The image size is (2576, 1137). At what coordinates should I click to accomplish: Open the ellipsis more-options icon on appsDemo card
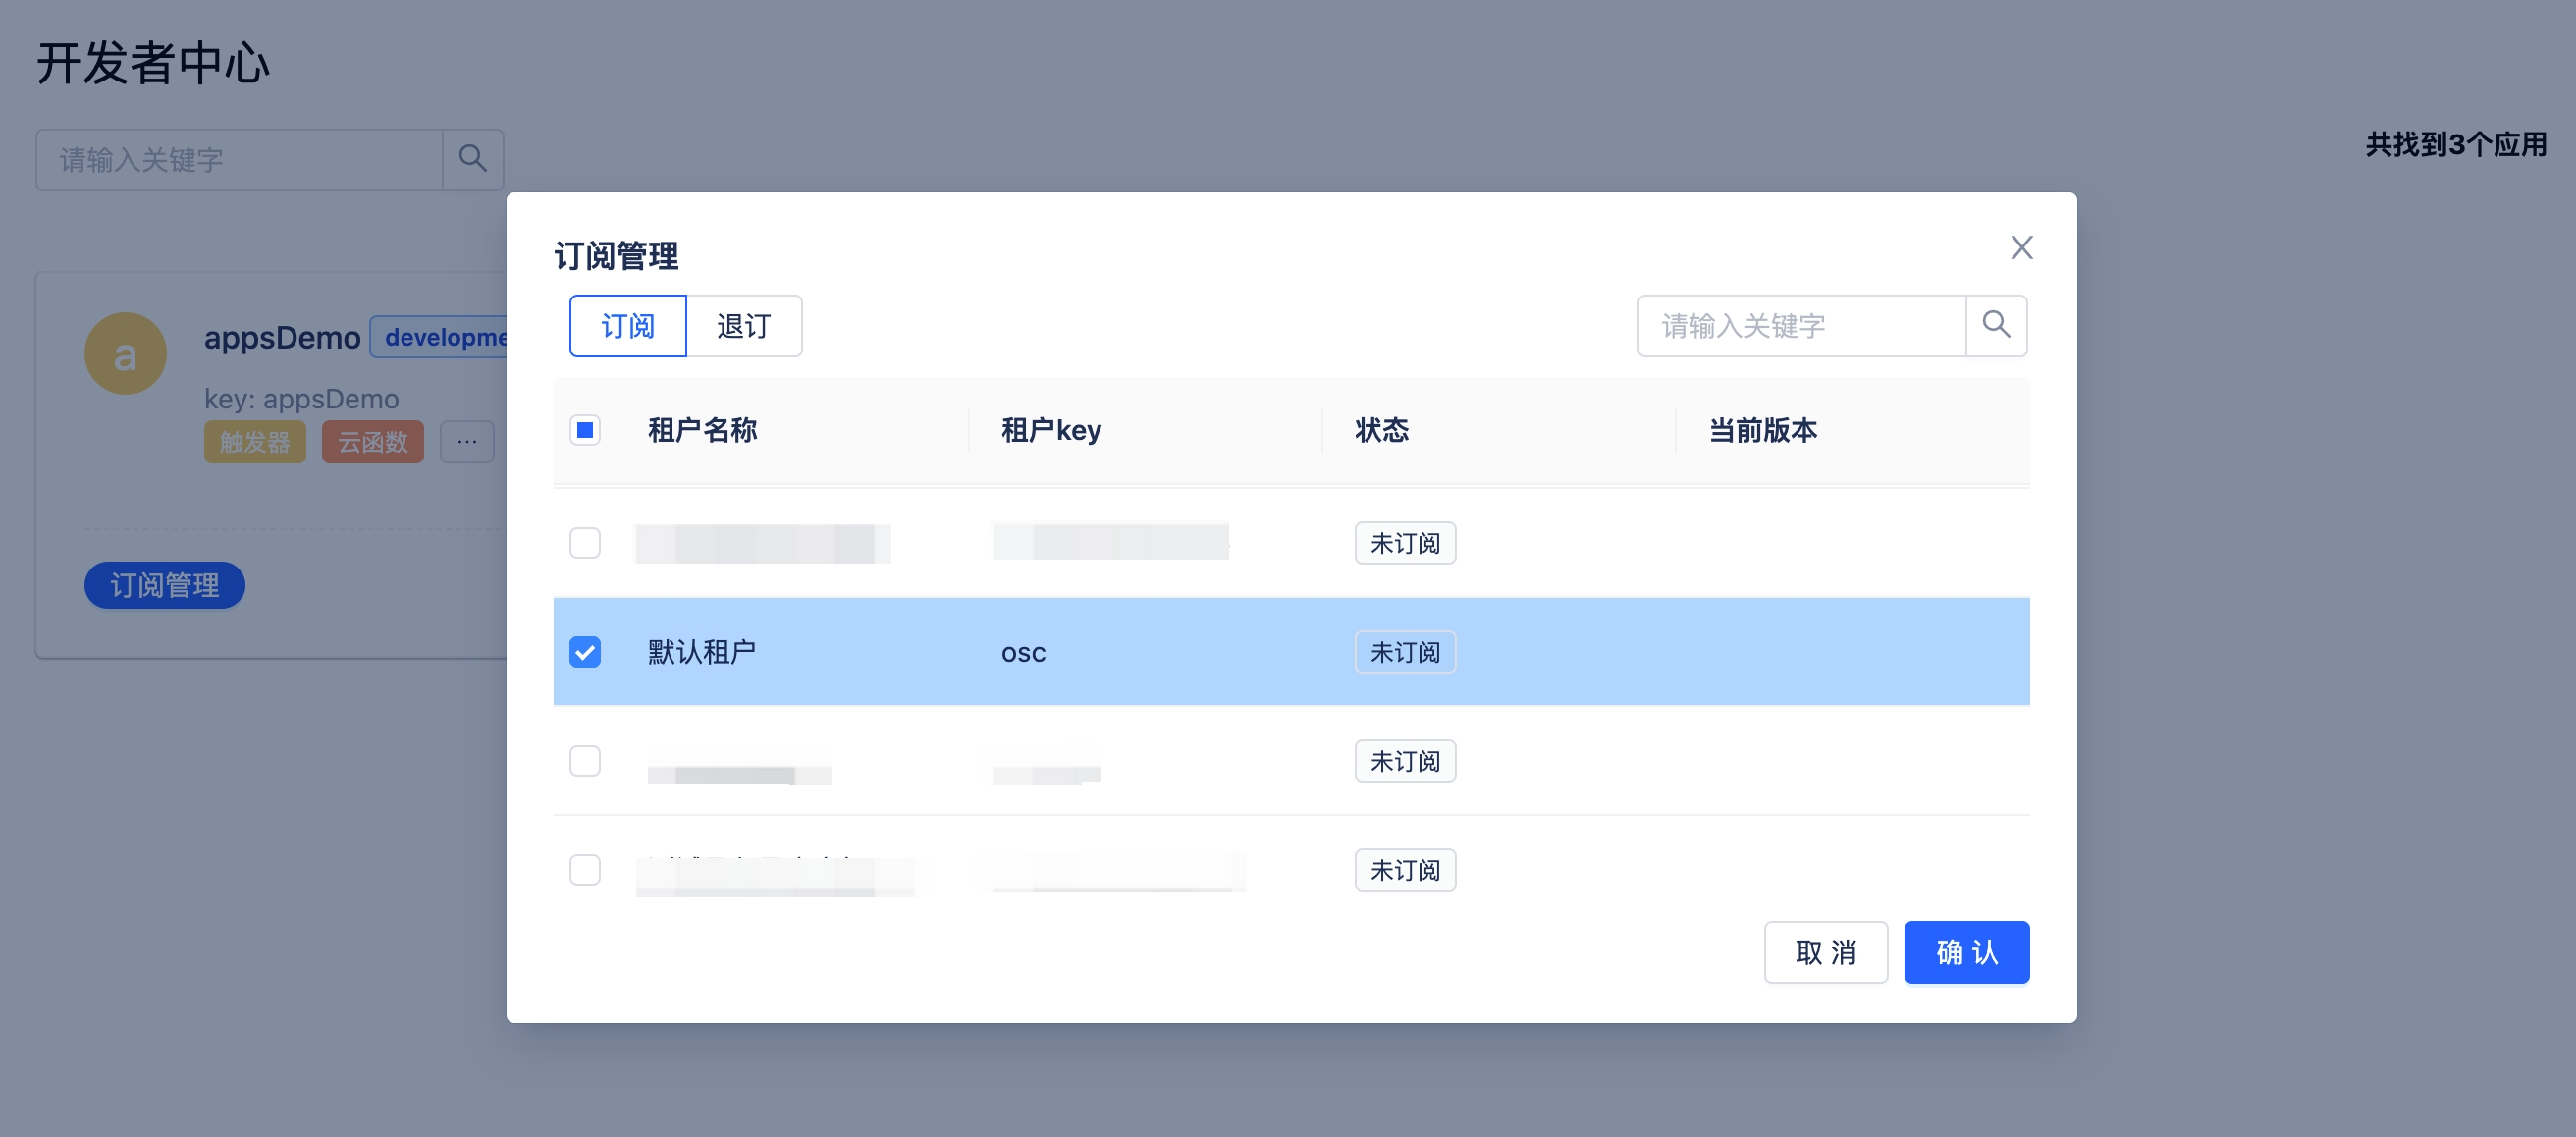[x=466, y=441]
